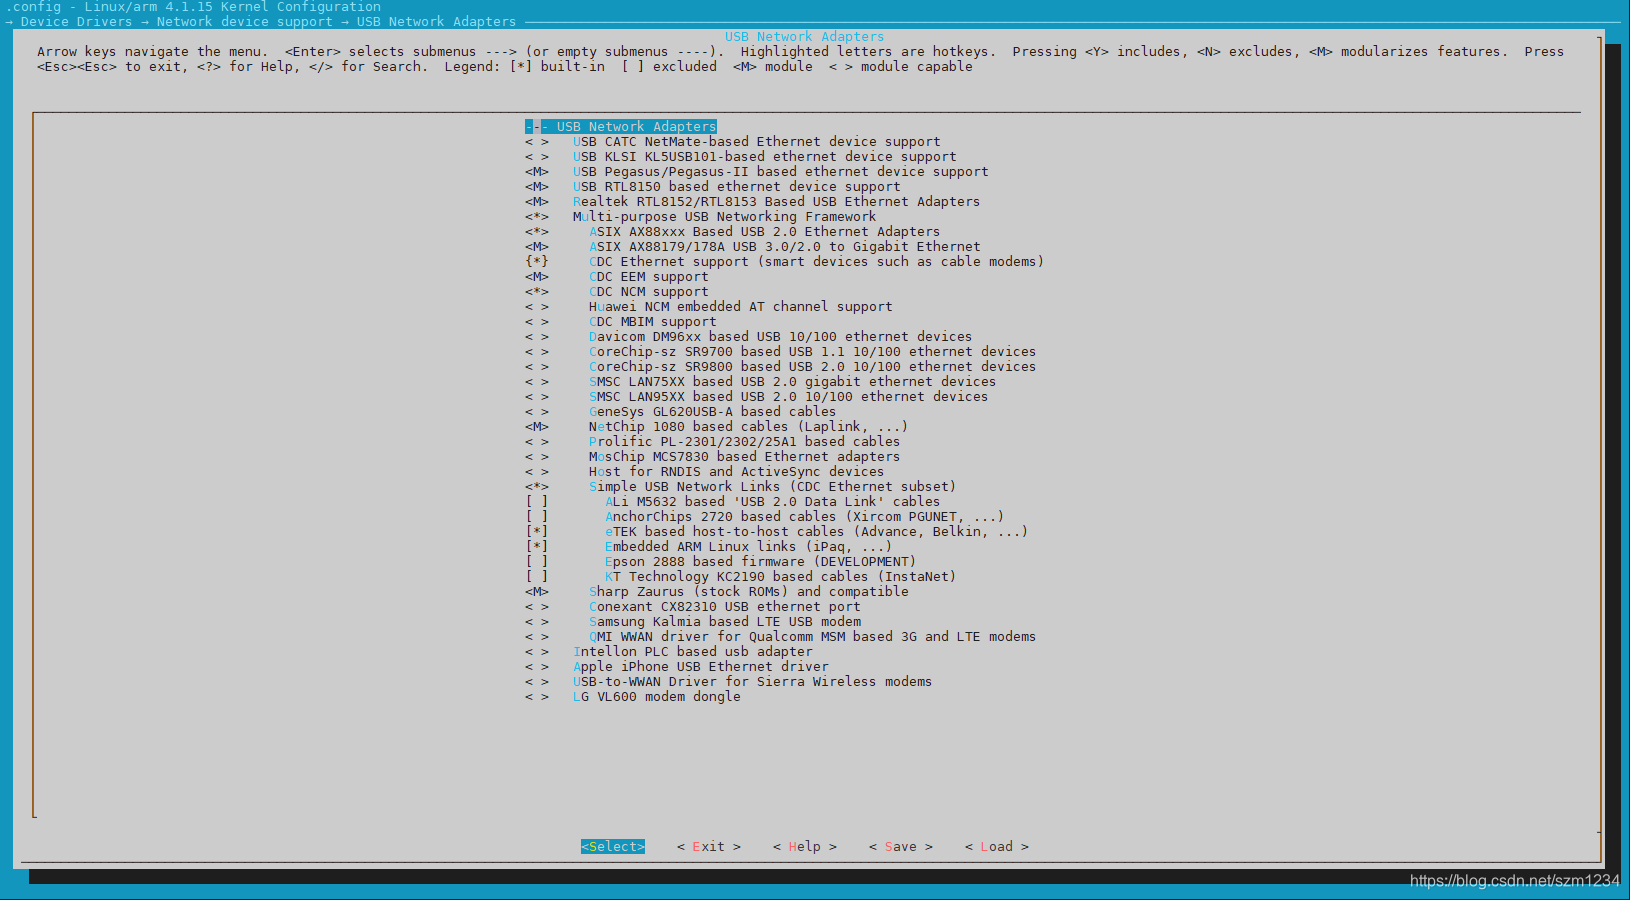Toggle module state for Realtek RTL8152/RTL8153 adapters
This screenshot has height=900, width=1630.
coord(537,202)
